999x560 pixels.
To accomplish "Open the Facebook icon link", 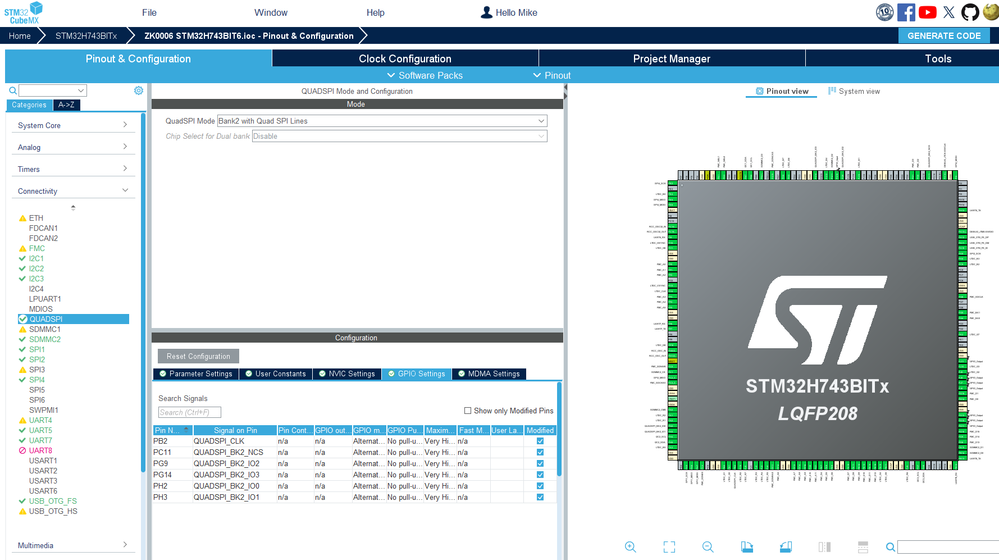I will pos(906,12).
